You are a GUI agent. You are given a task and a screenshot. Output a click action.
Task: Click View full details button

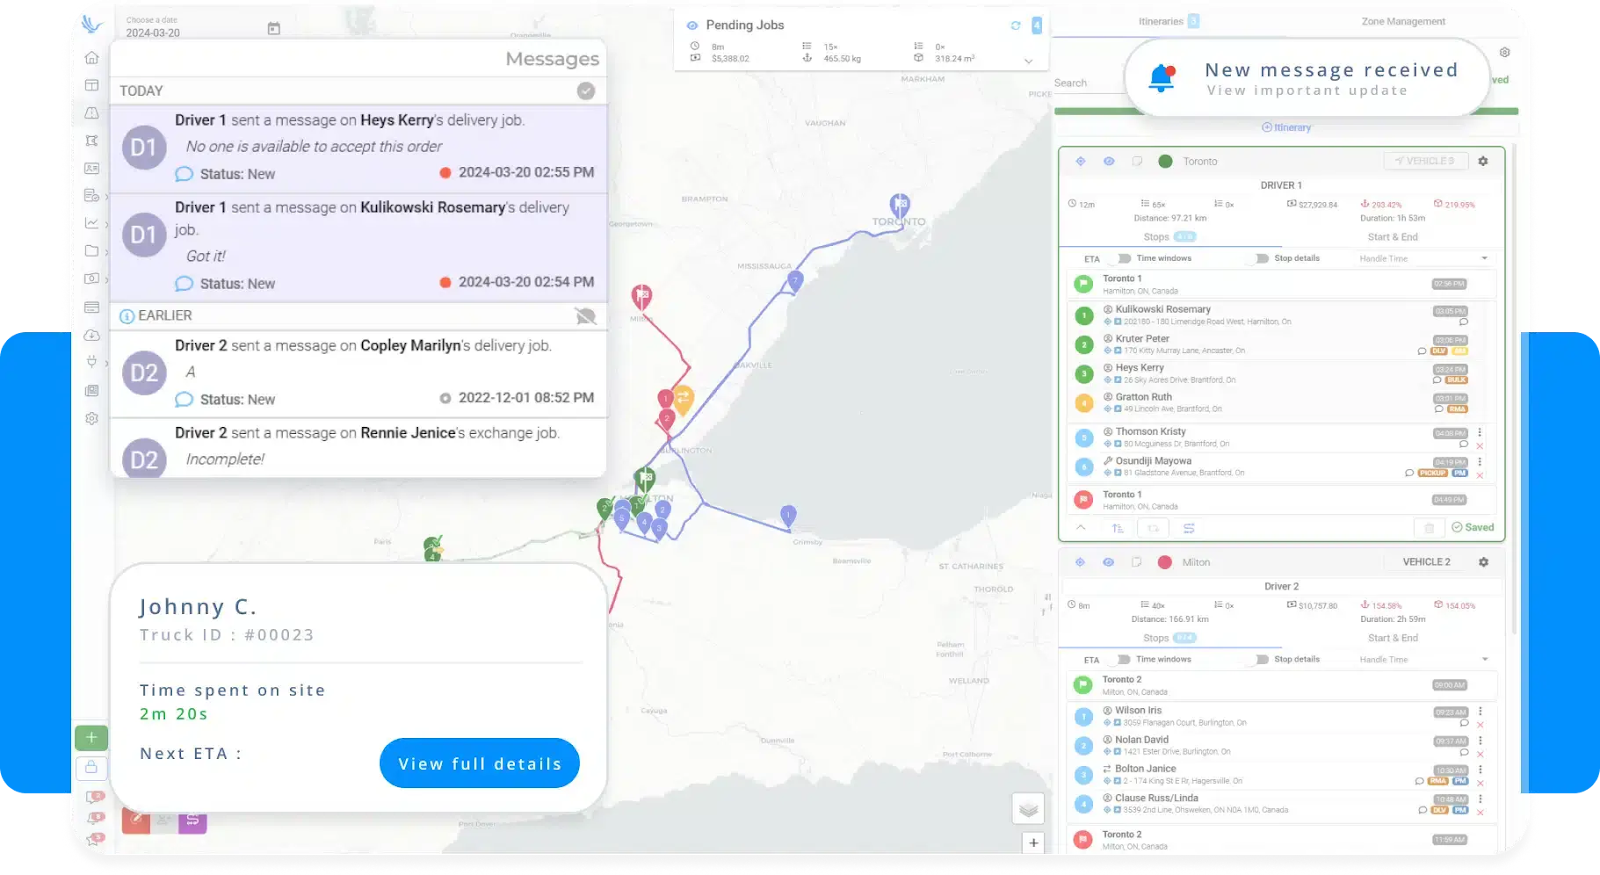pyautogui.click(x=479, y=764)
